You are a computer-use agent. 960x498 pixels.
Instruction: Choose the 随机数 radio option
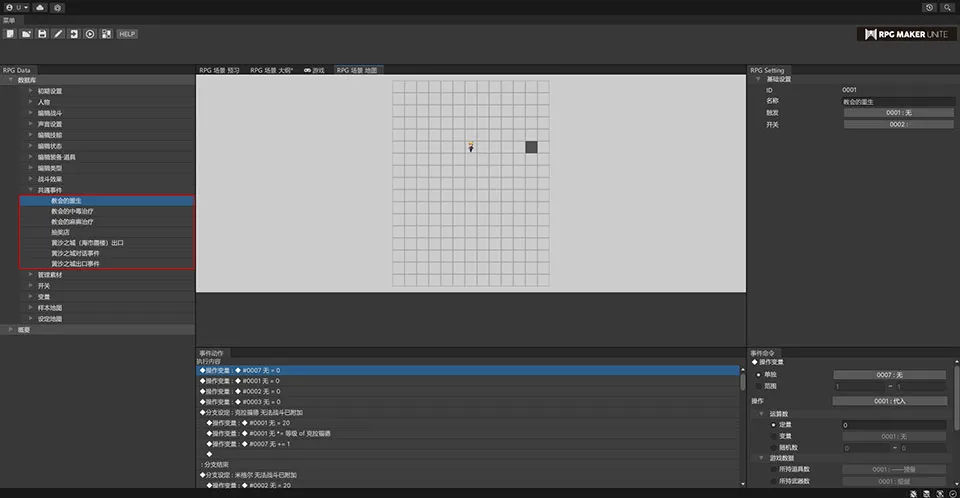tap(773, 447)
